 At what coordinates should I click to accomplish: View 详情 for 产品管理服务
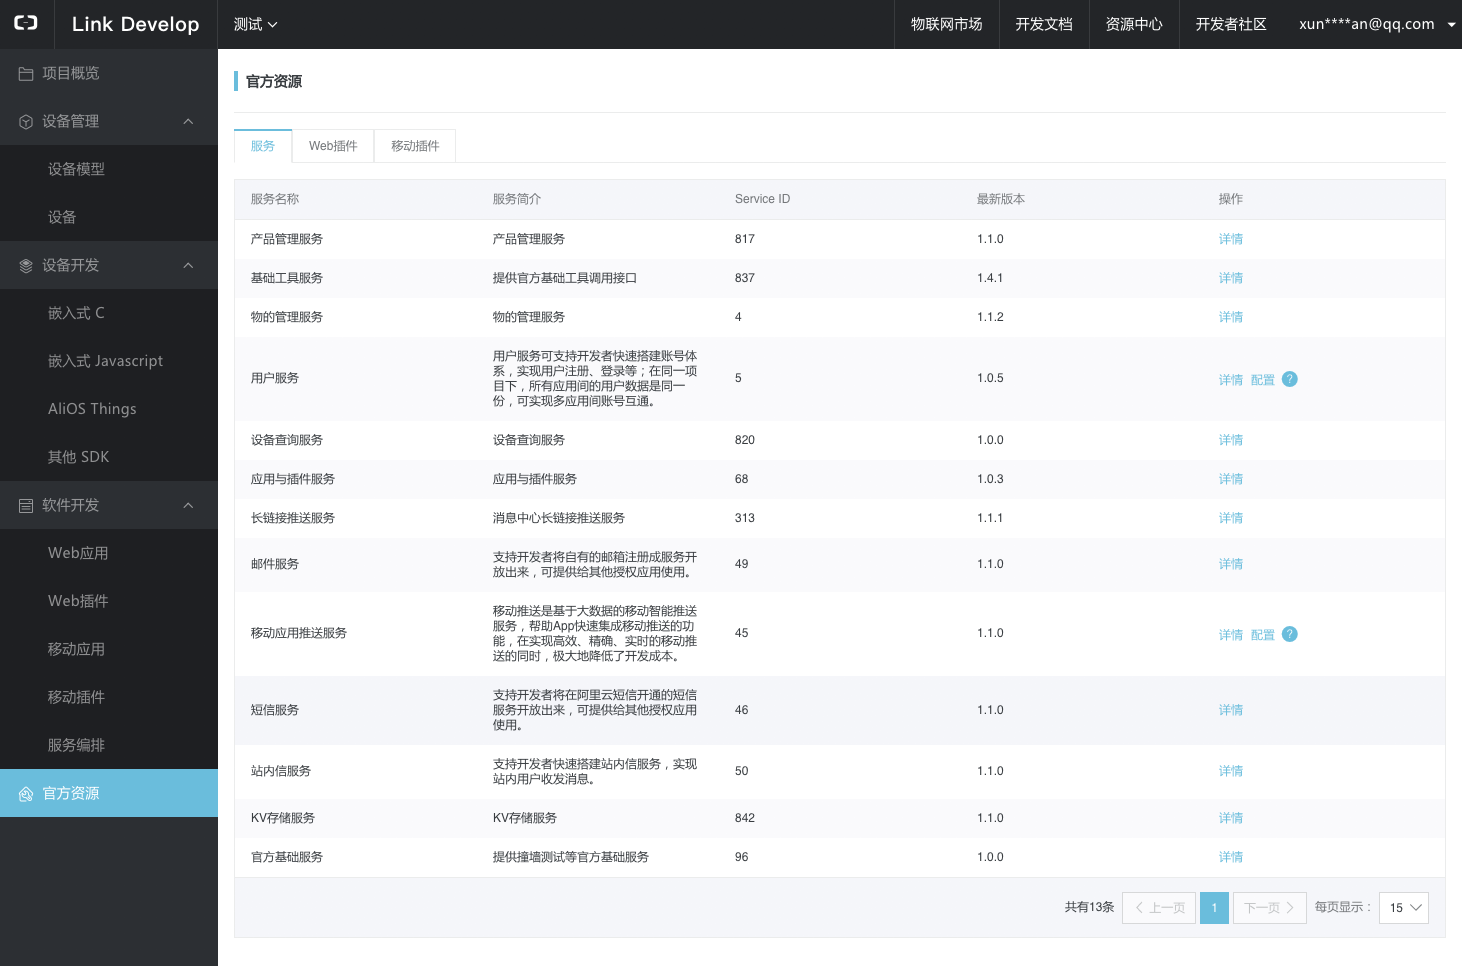coord(1231,240)
